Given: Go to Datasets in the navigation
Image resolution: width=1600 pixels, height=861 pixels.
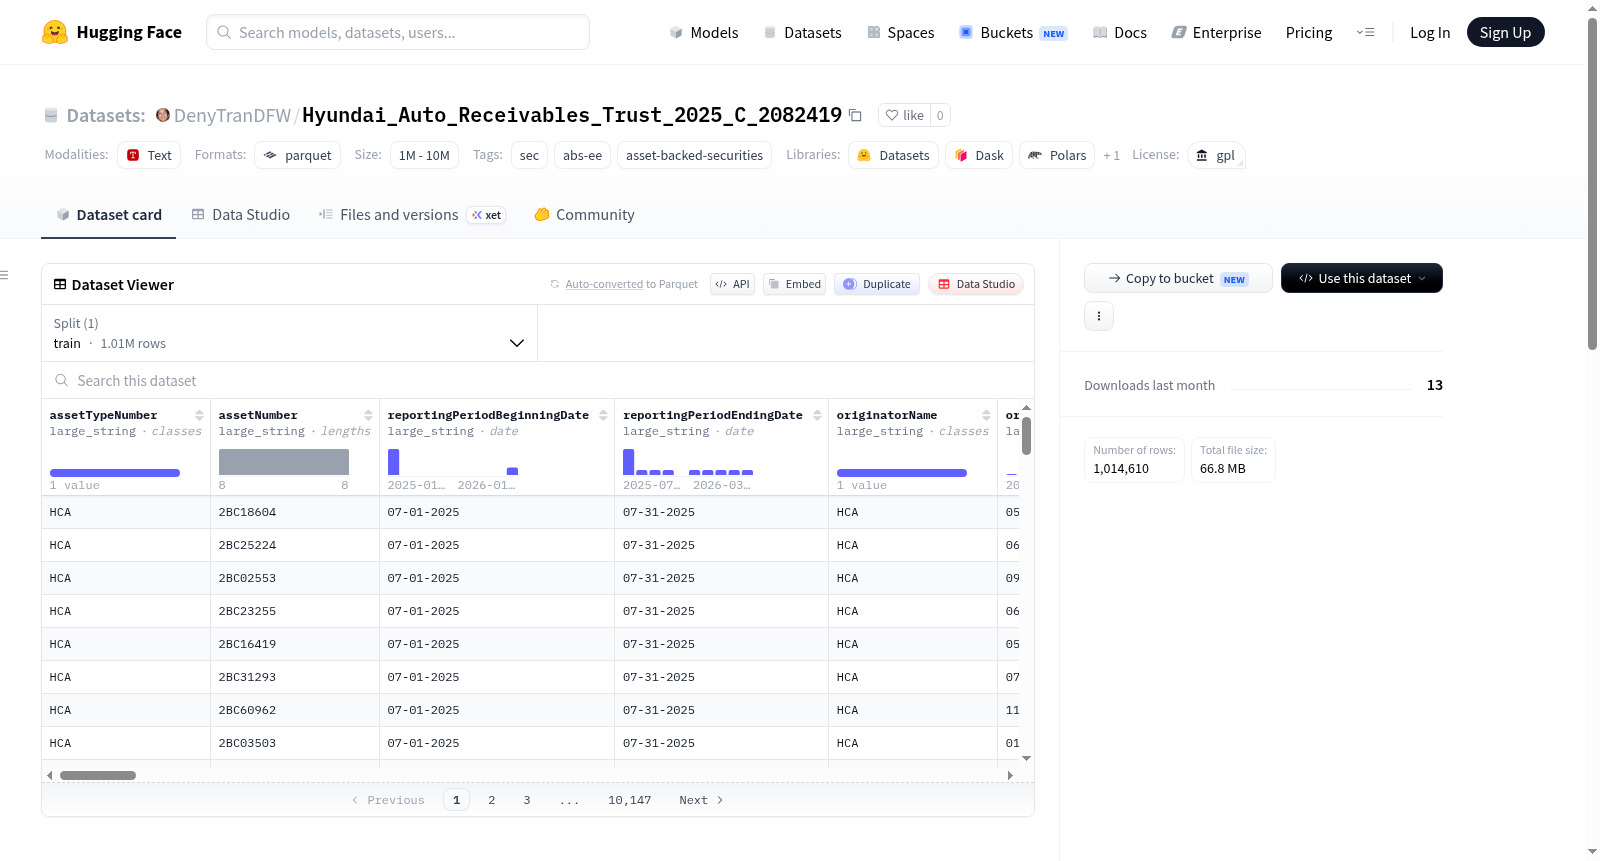Looking at the screenshot, I should (802, 32).
